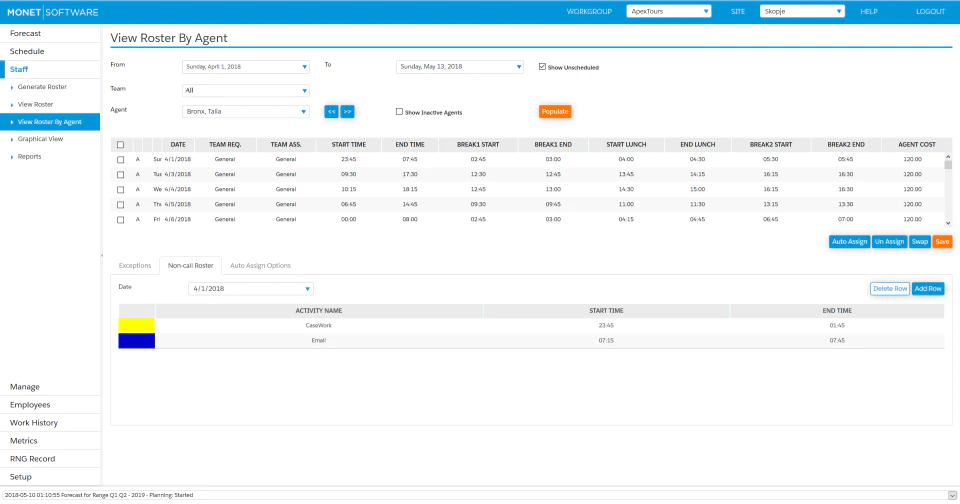Image resolution: width=960 pixels, height=504 pixels.
Task: Select the 4/3/2018 row checkbox
Action: coord(121,175)
